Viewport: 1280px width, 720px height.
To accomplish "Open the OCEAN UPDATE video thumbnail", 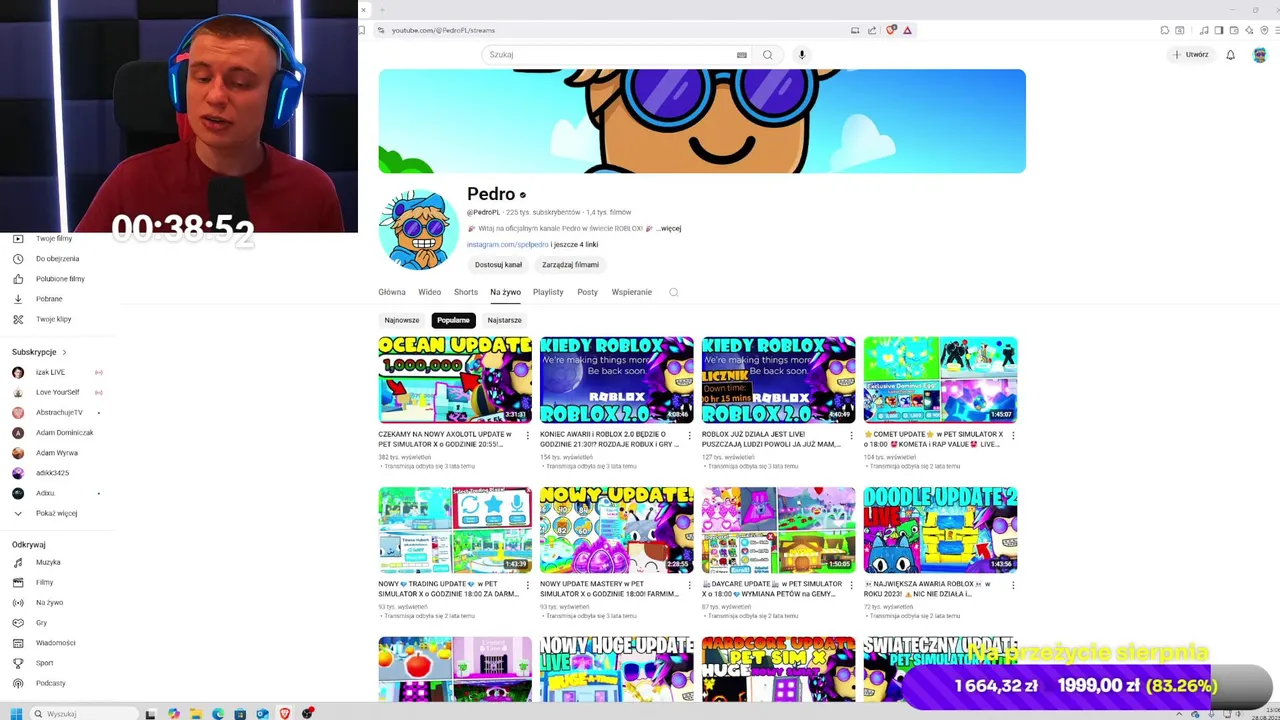I will pos(455,380).
